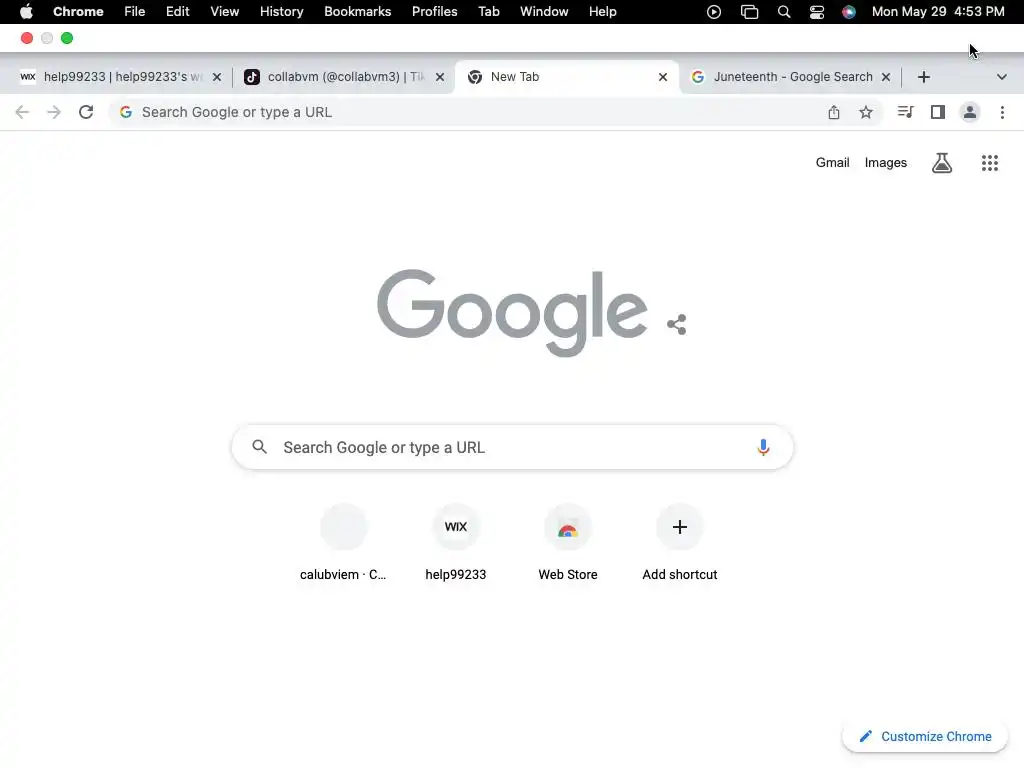1024x768 pixels.
Task: Open the Profiles menu
Action: pos(434,12)
